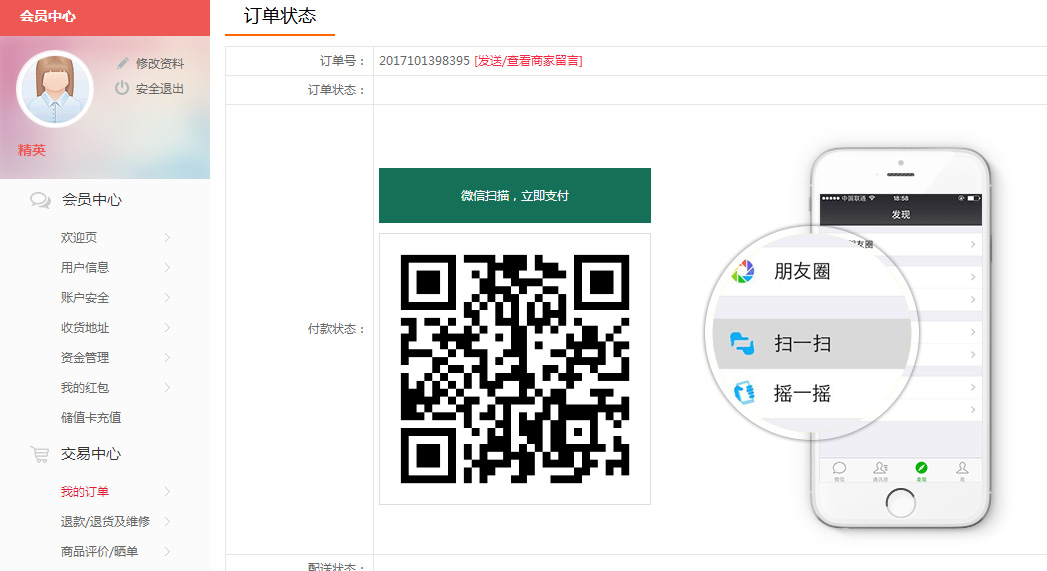Expand the 用户信息 chevron arrow

[x=167, y=268]
